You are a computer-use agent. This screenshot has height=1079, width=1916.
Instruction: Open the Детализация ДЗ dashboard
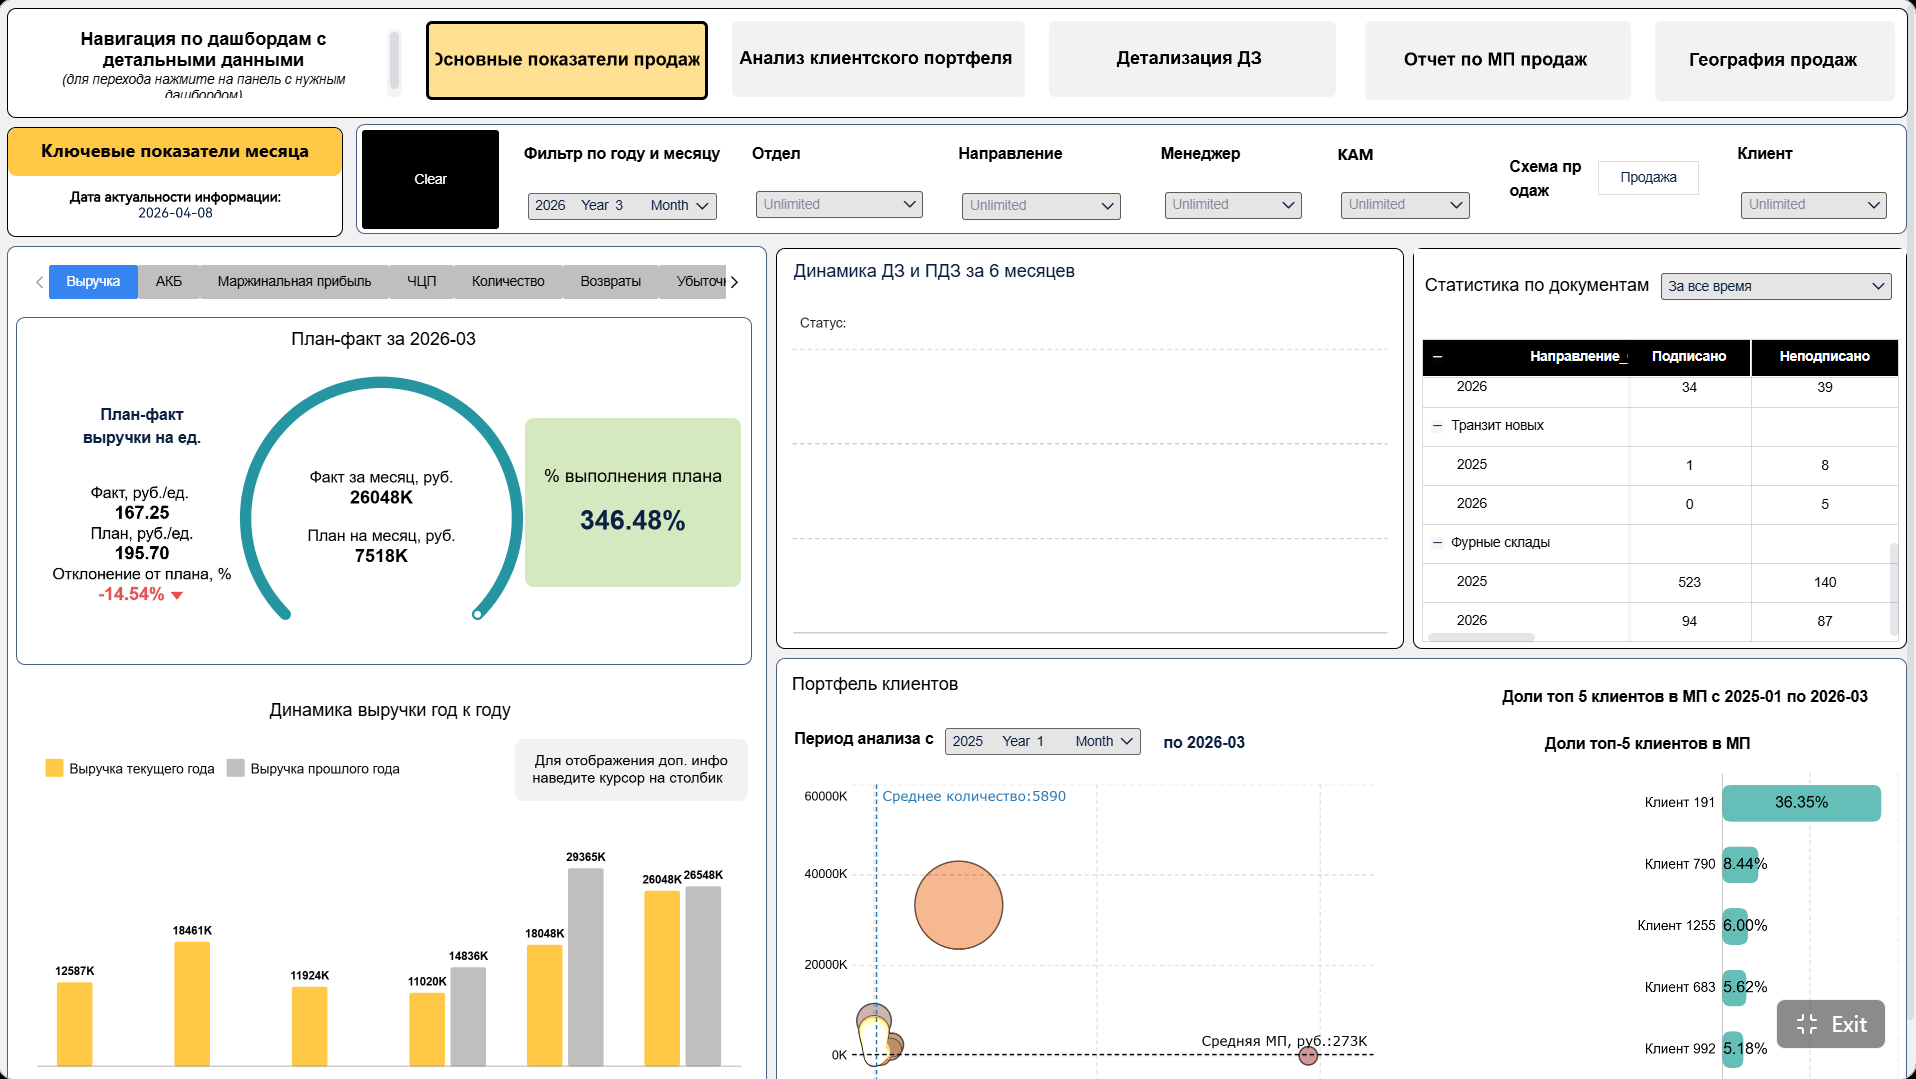point(1191,59)
